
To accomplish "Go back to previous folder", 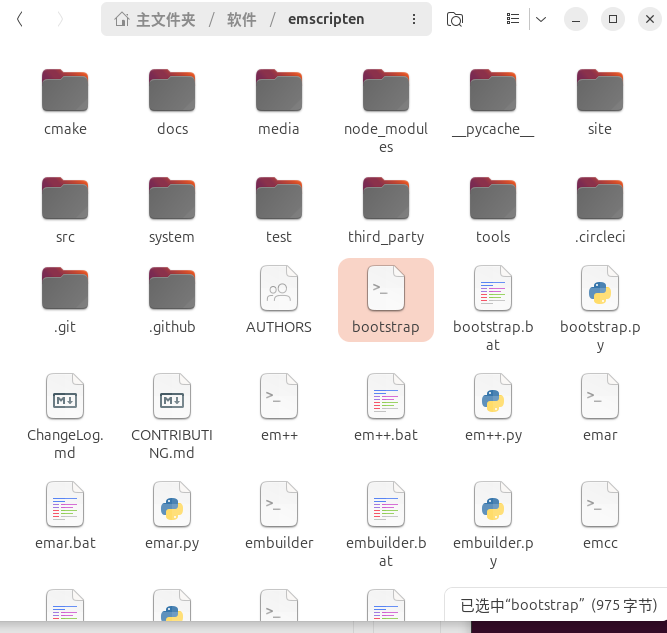I will 20,19.
